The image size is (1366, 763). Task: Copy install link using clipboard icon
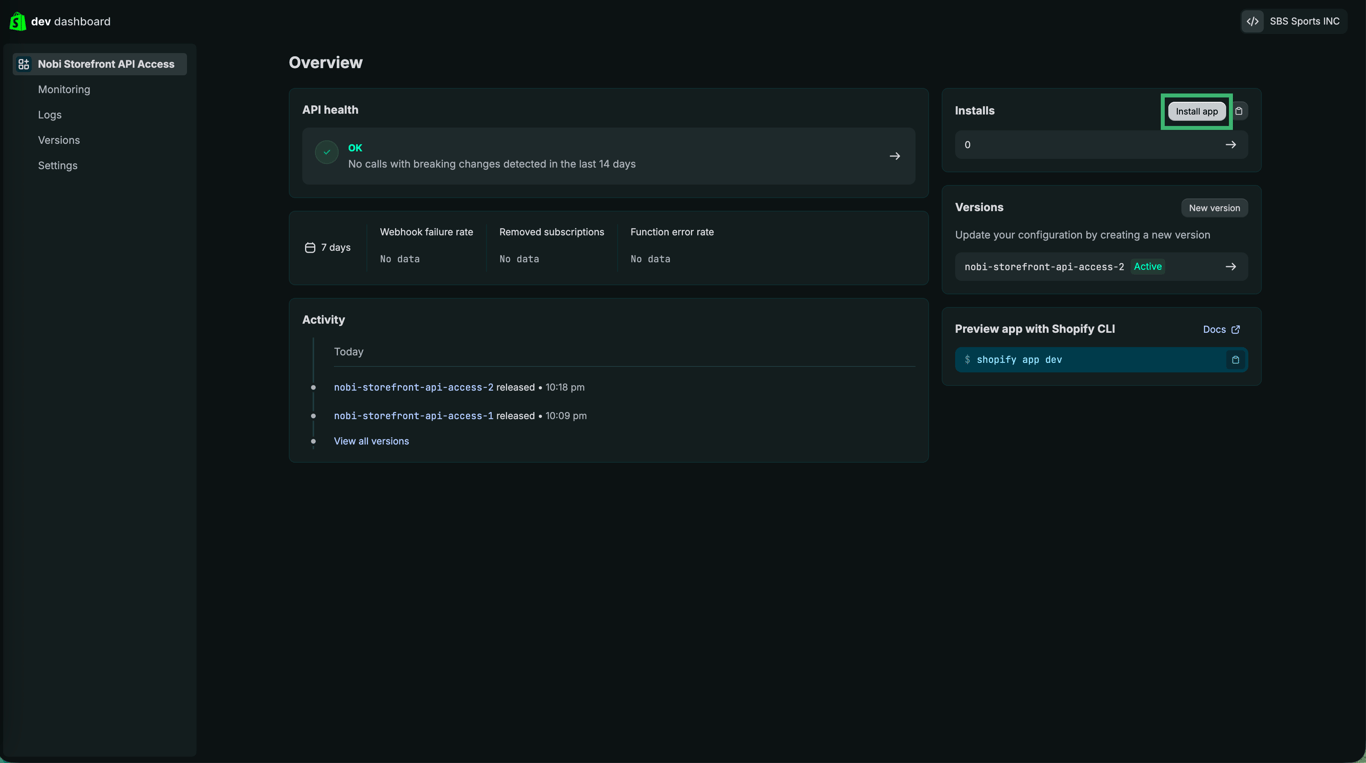(1239, 111)
